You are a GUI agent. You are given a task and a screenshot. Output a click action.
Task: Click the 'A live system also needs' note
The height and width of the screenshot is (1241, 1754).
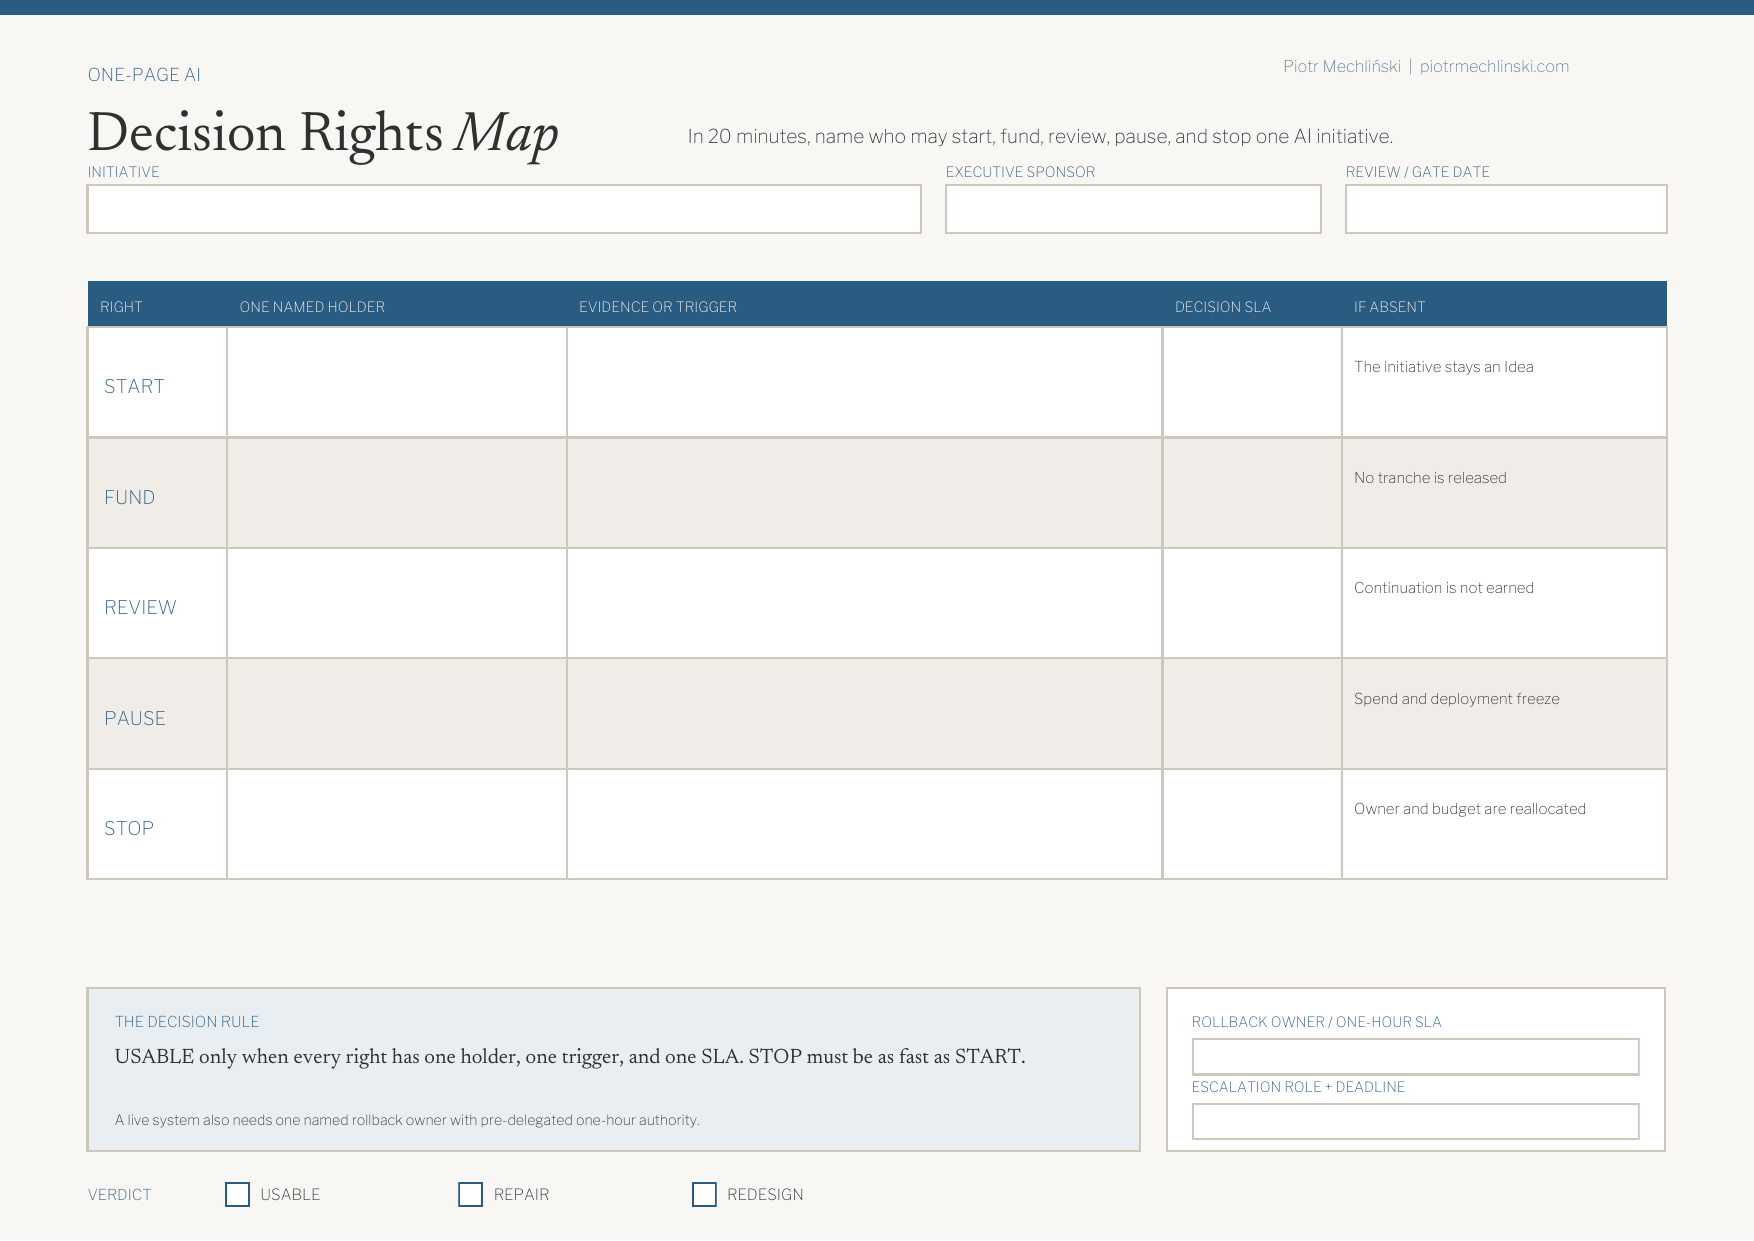click(407, 1120)
